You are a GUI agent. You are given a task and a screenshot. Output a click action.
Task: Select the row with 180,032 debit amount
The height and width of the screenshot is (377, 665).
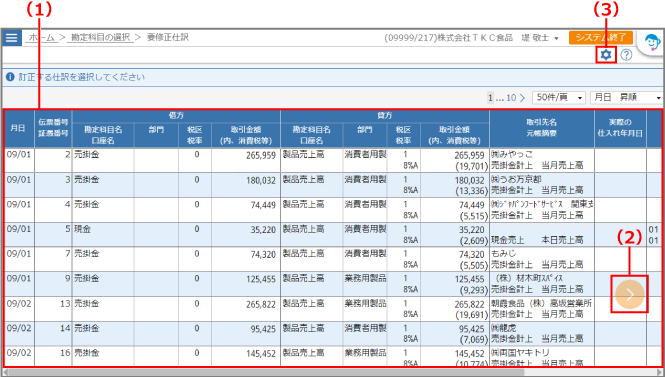pos(332,185)
